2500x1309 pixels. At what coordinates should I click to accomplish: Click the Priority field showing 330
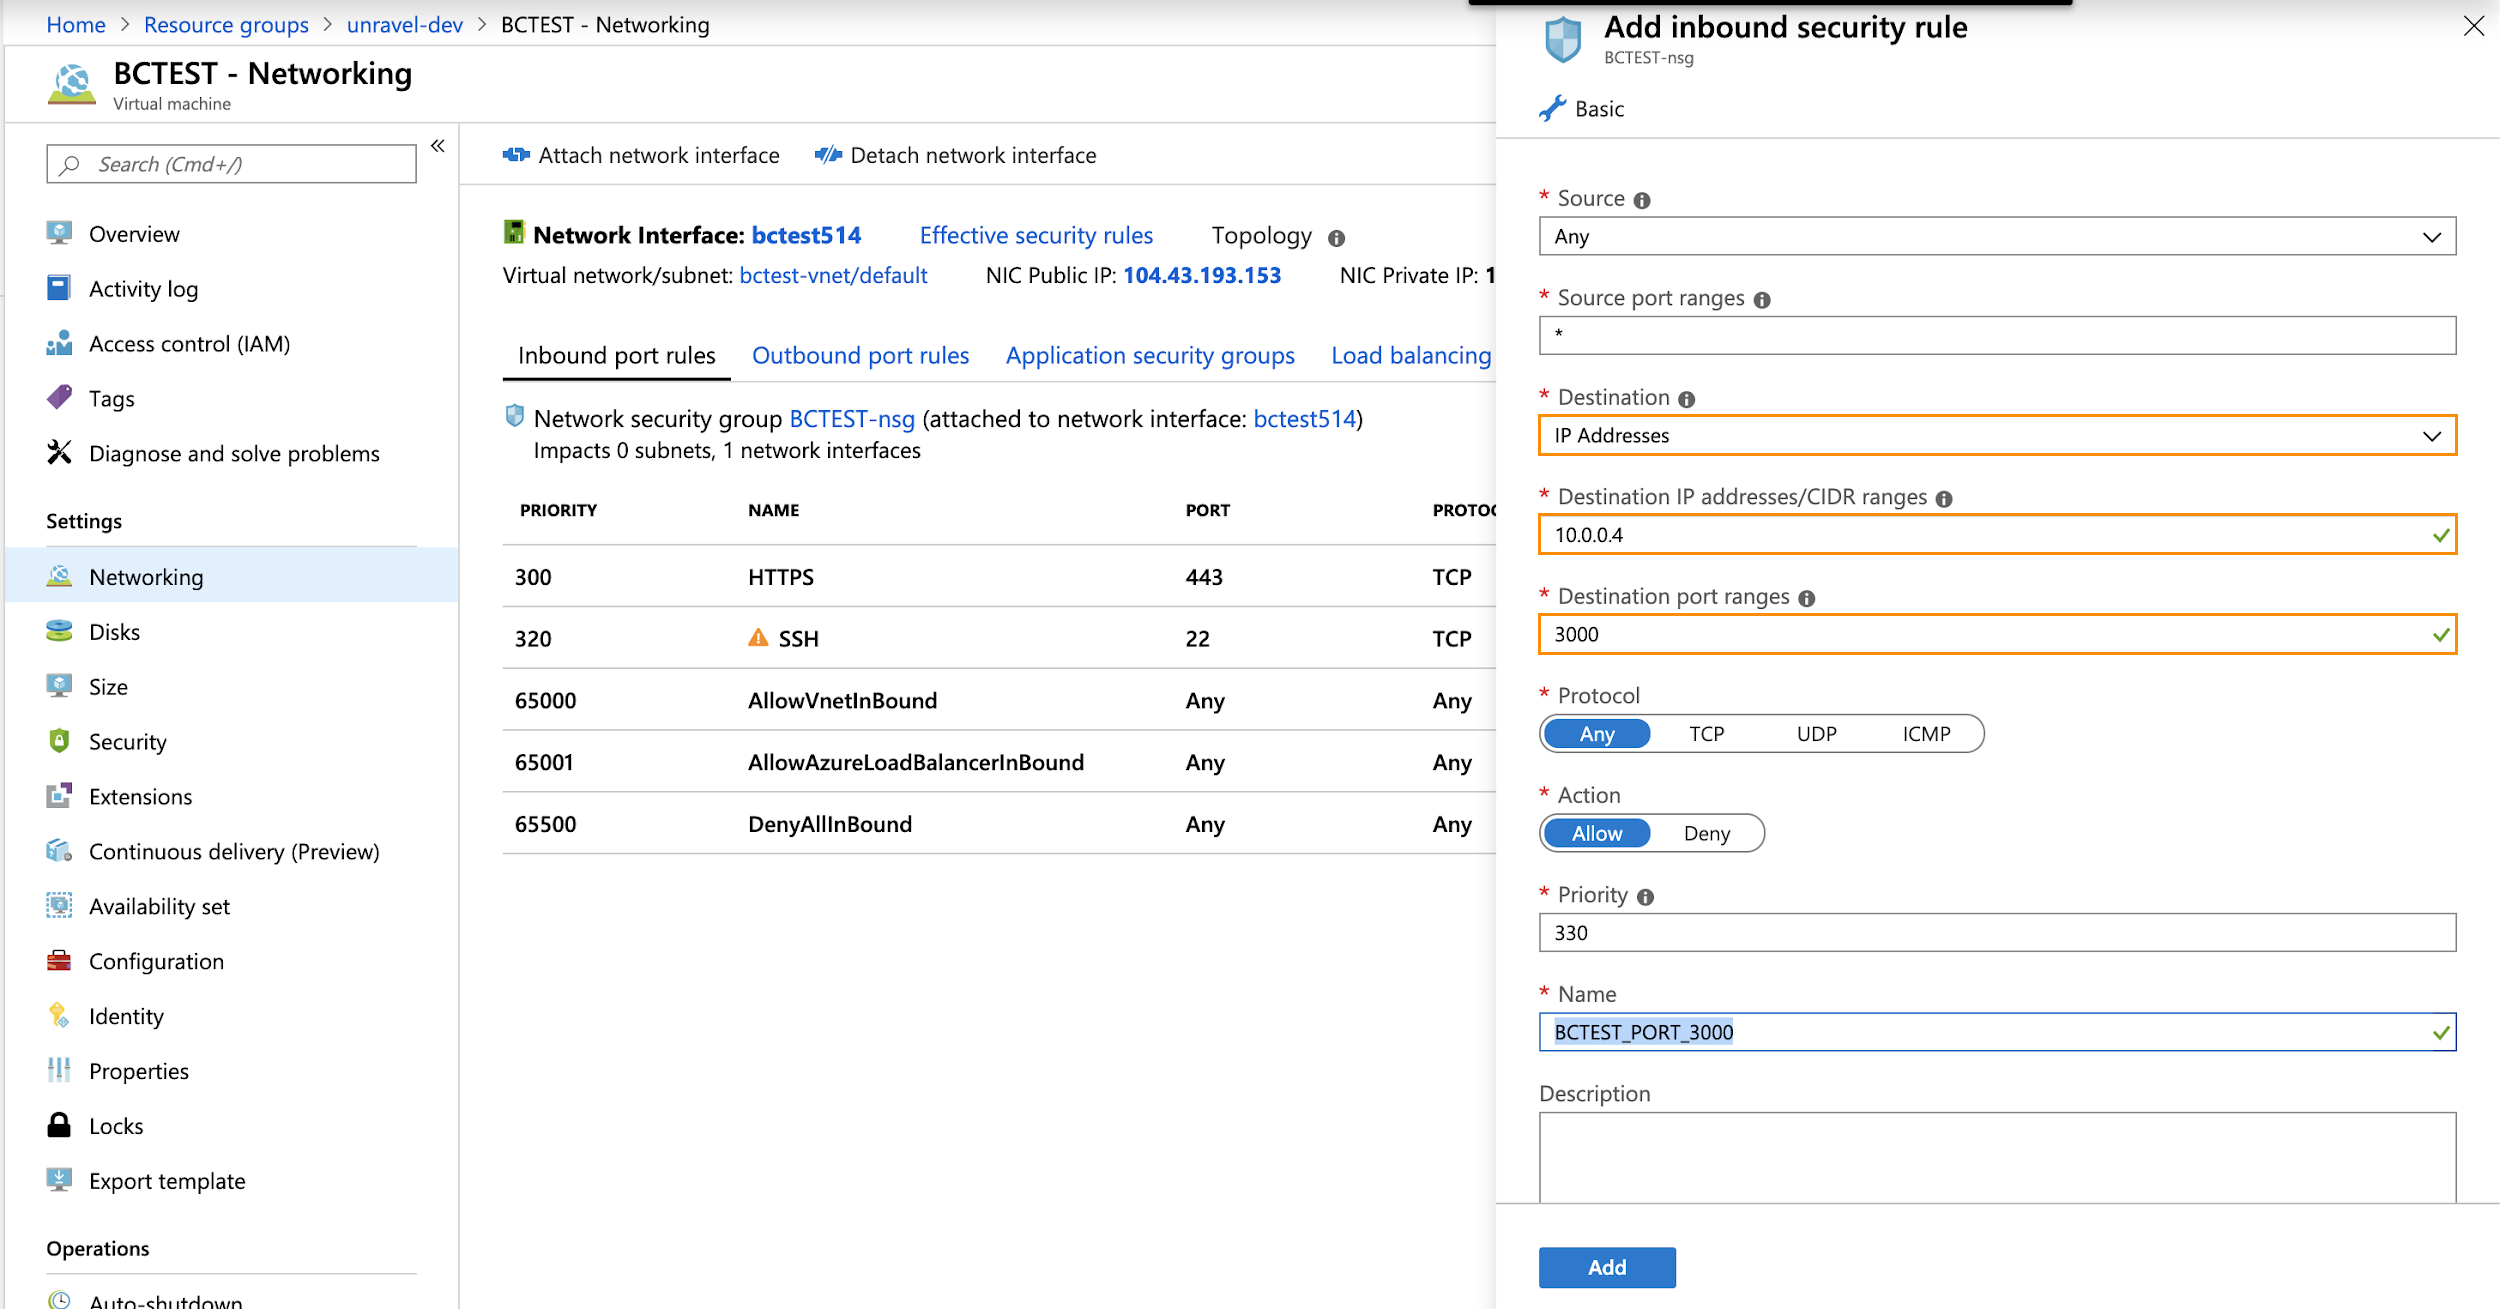coord(1997,932)
